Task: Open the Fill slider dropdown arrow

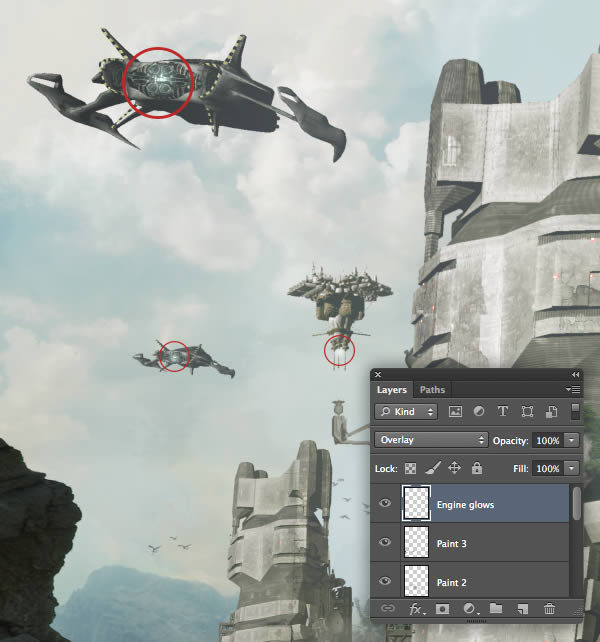Action: [x=572, y=468]
